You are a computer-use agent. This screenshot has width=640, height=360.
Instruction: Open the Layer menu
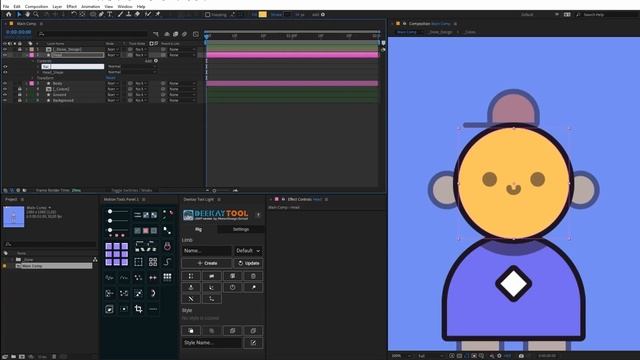click(57, 7)
